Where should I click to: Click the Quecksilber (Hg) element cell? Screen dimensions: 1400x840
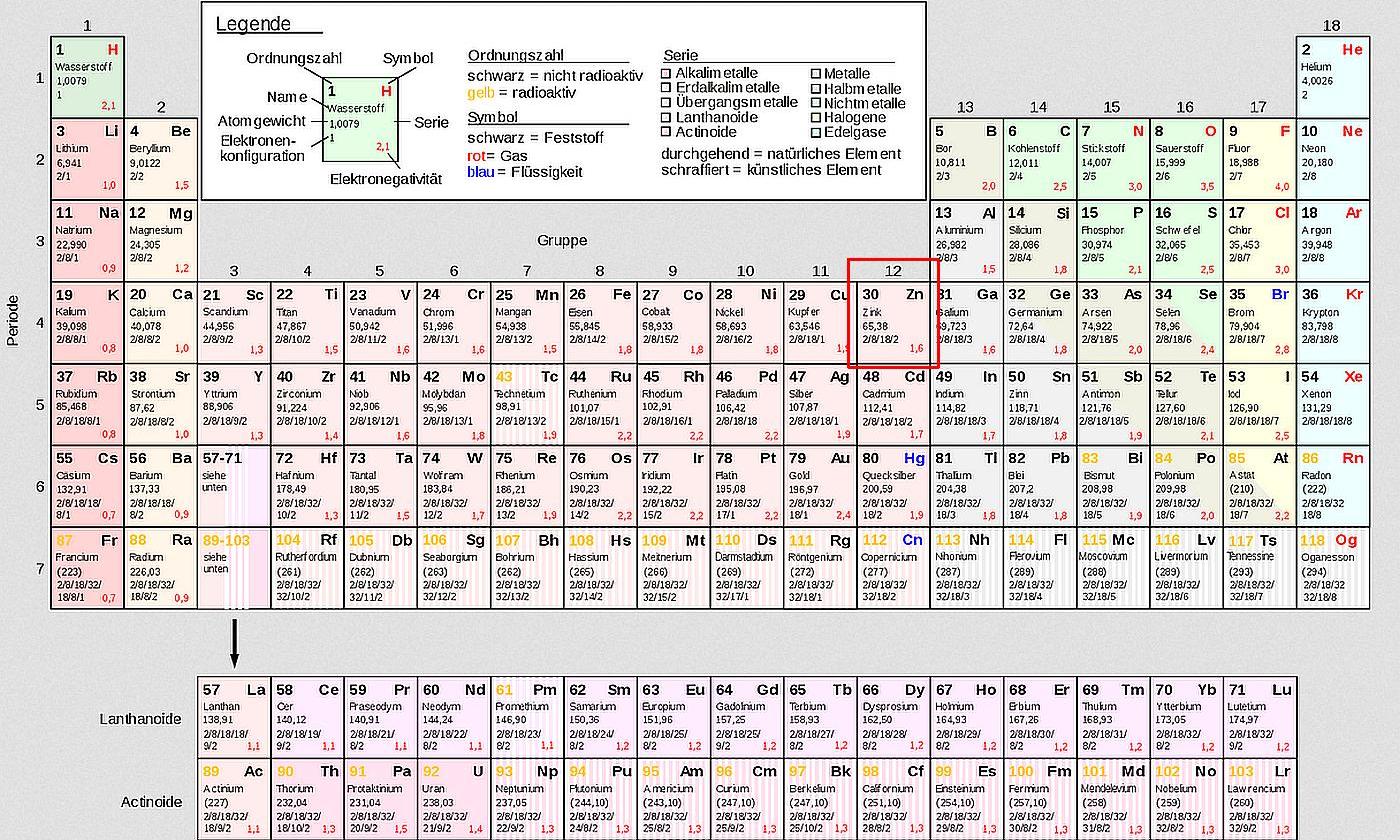893,487
